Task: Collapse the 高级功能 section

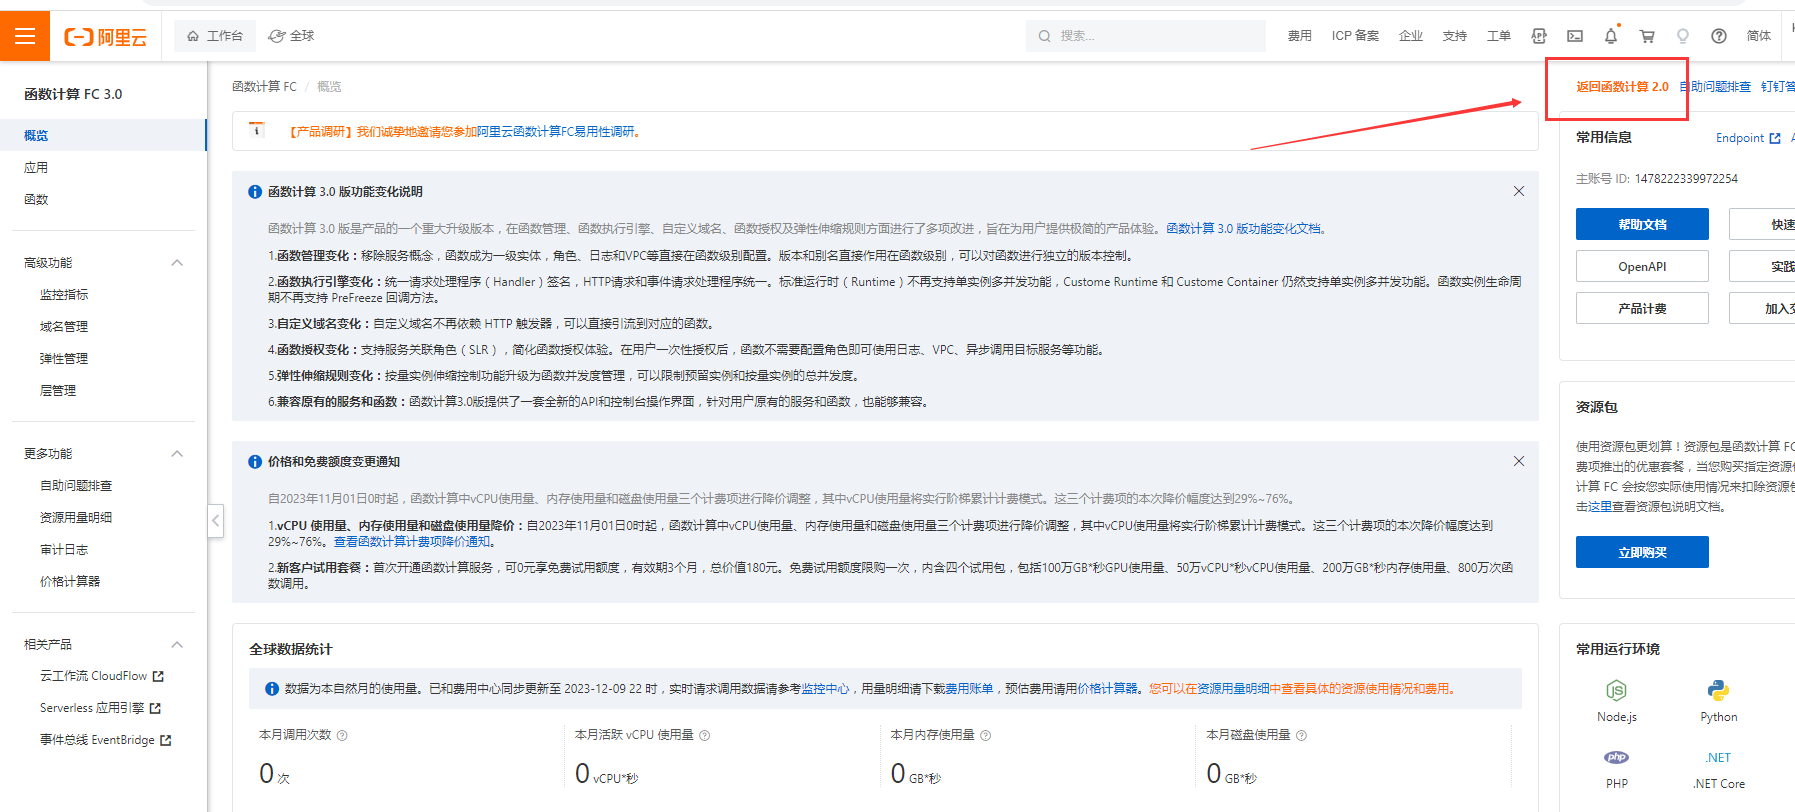Action: 177,262
